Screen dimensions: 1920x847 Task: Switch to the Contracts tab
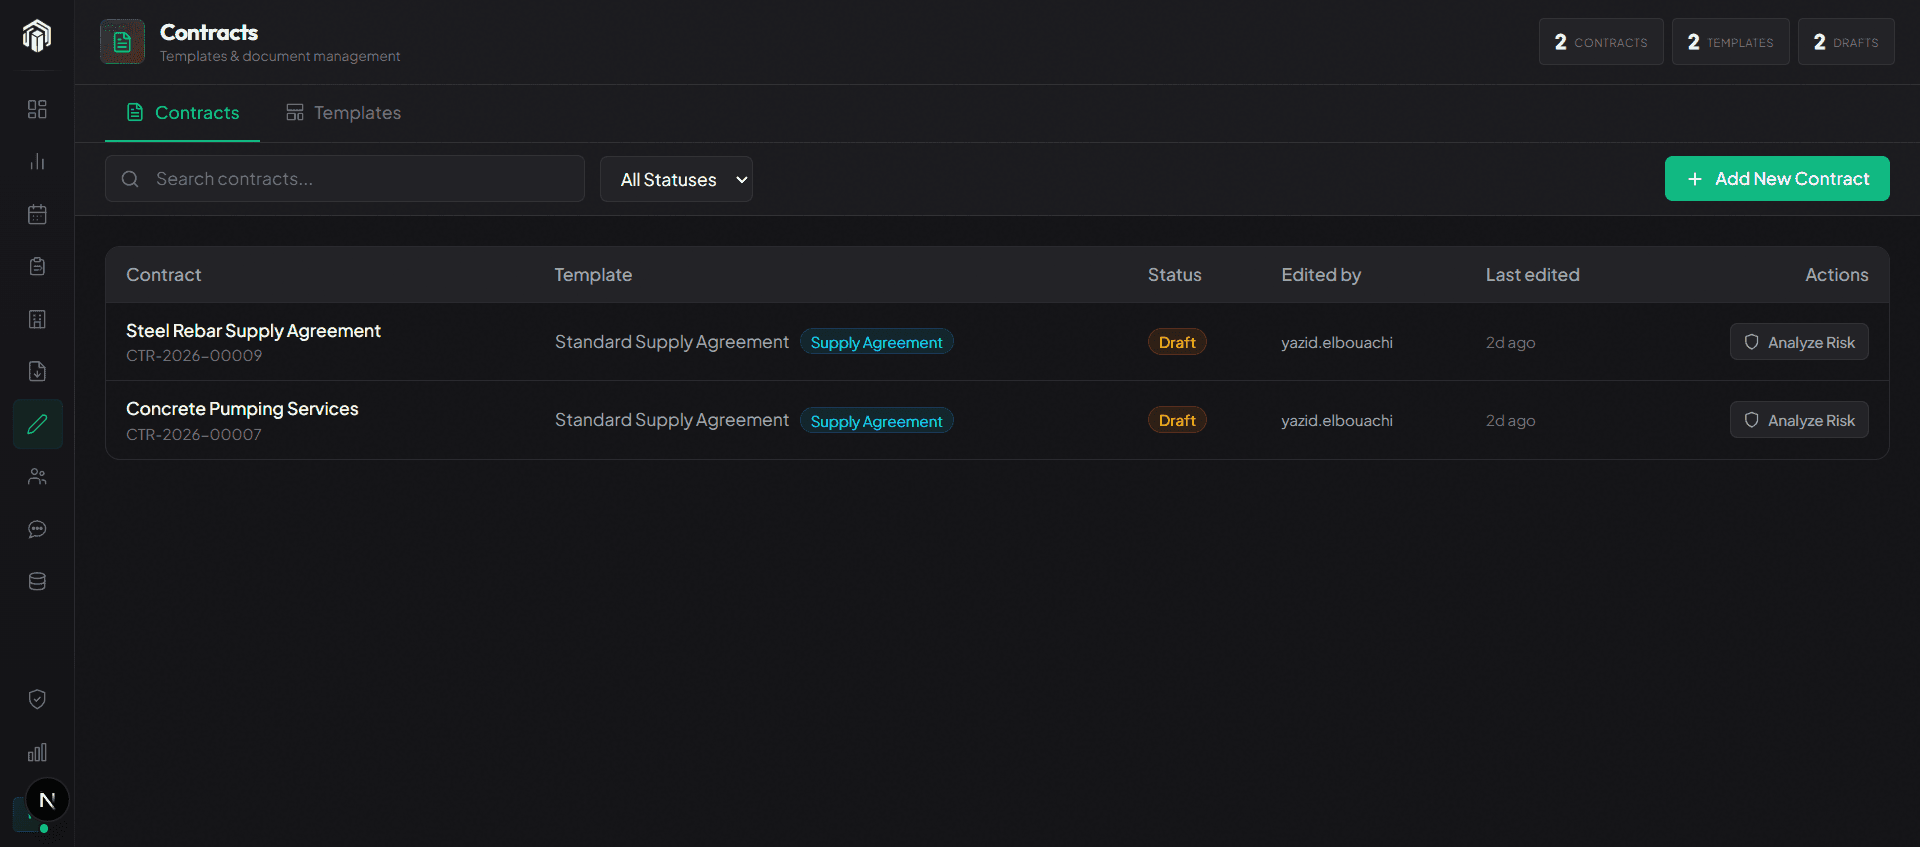(182, 113)
